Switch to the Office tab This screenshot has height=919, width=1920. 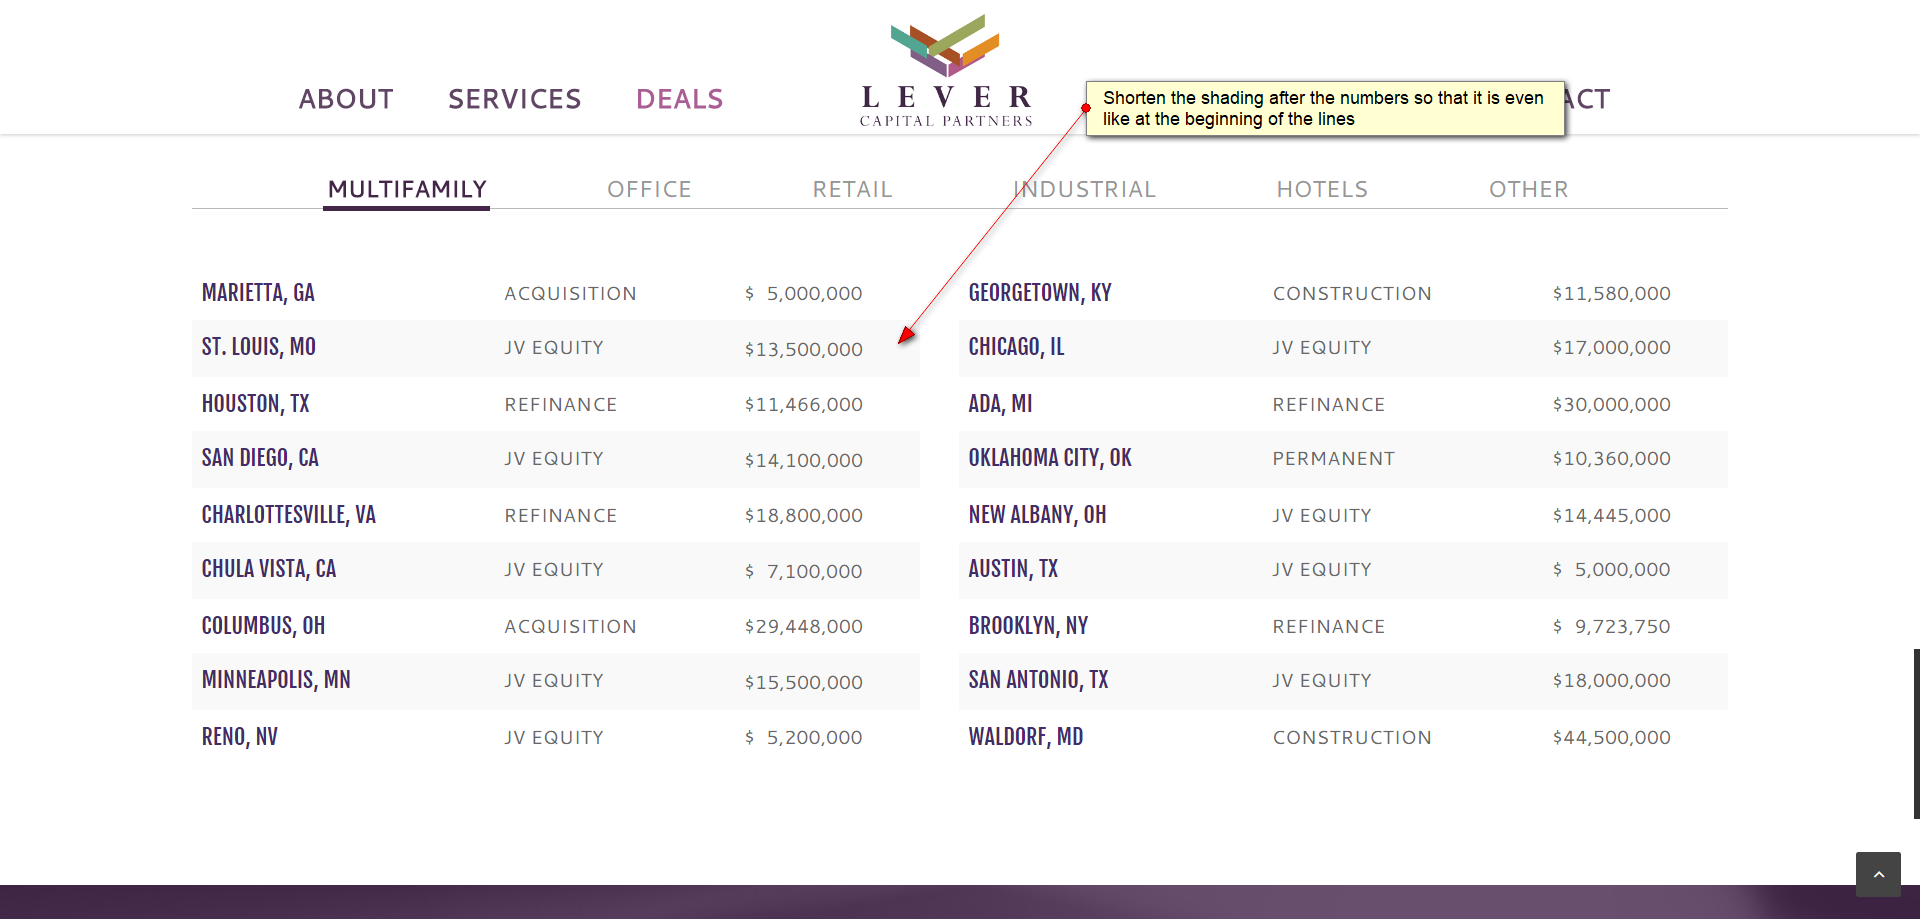pyautogui.click(x=649, y=189)
